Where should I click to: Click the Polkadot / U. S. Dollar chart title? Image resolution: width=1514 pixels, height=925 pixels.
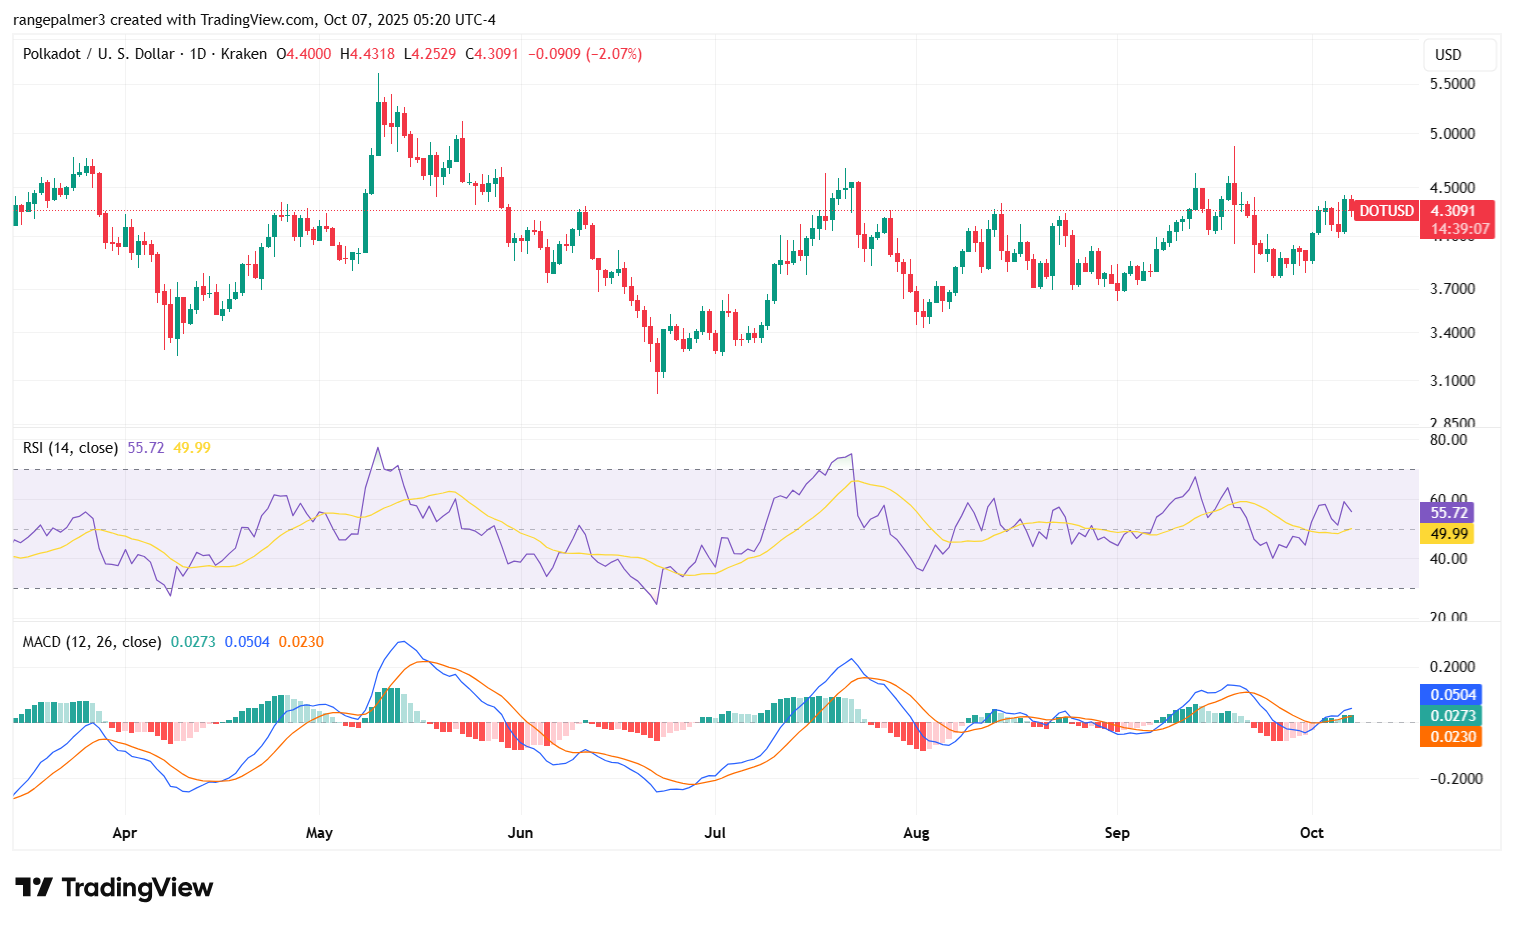tap(98, 54)
